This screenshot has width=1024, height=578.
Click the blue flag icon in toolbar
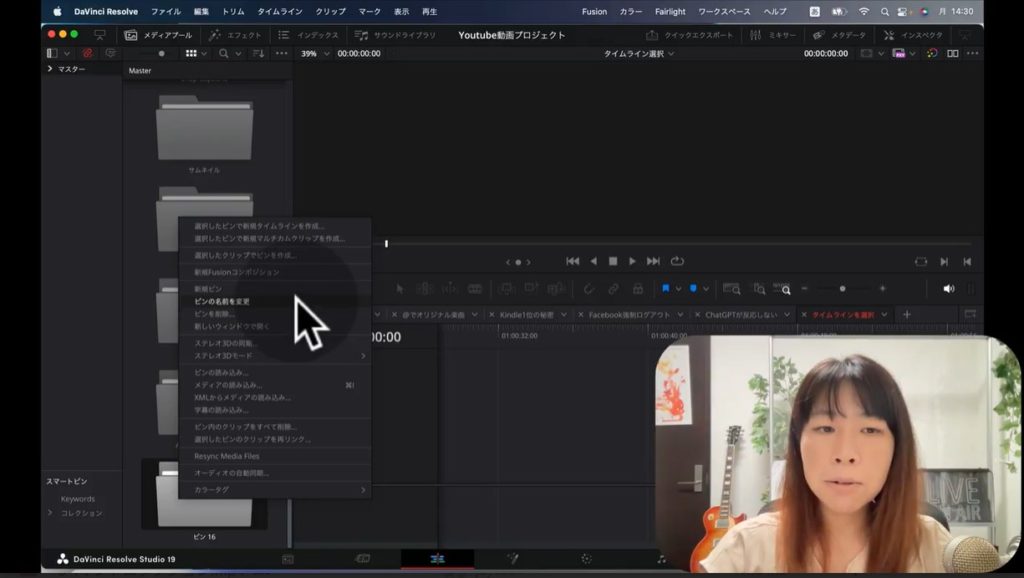665,289
